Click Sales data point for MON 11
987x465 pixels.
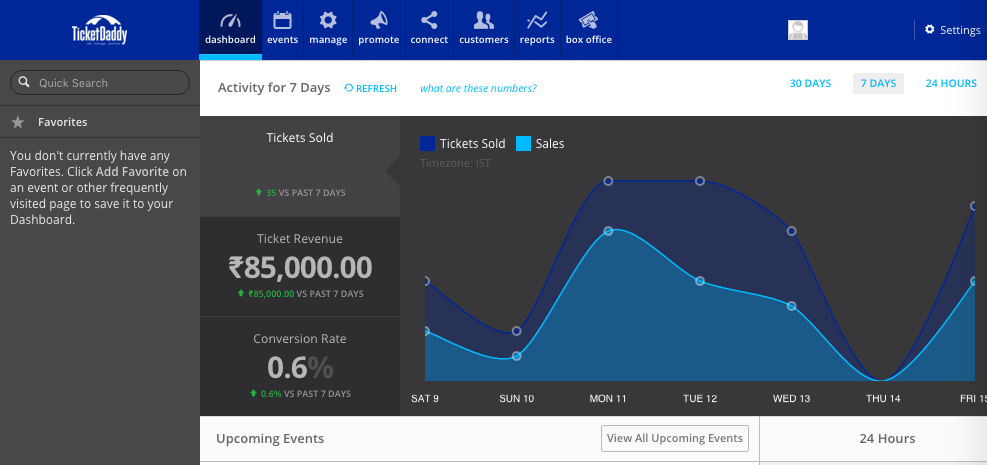tap(608, 231)
